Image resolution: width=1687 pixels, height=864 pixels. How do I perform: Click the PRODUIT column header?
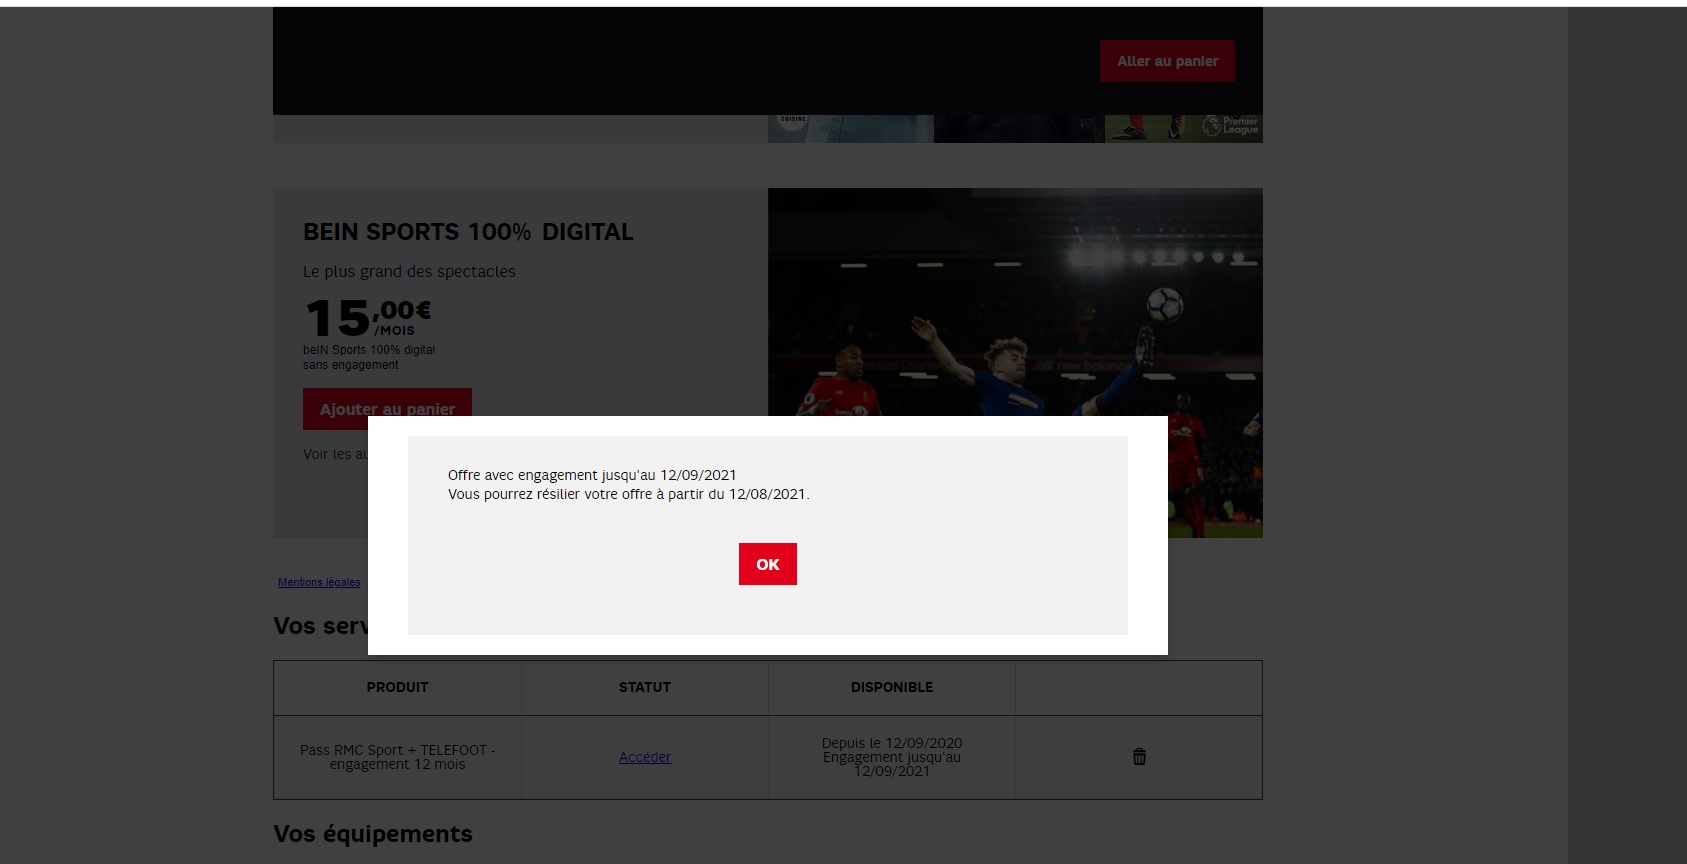pyautogui.click(x=397, y=687)
